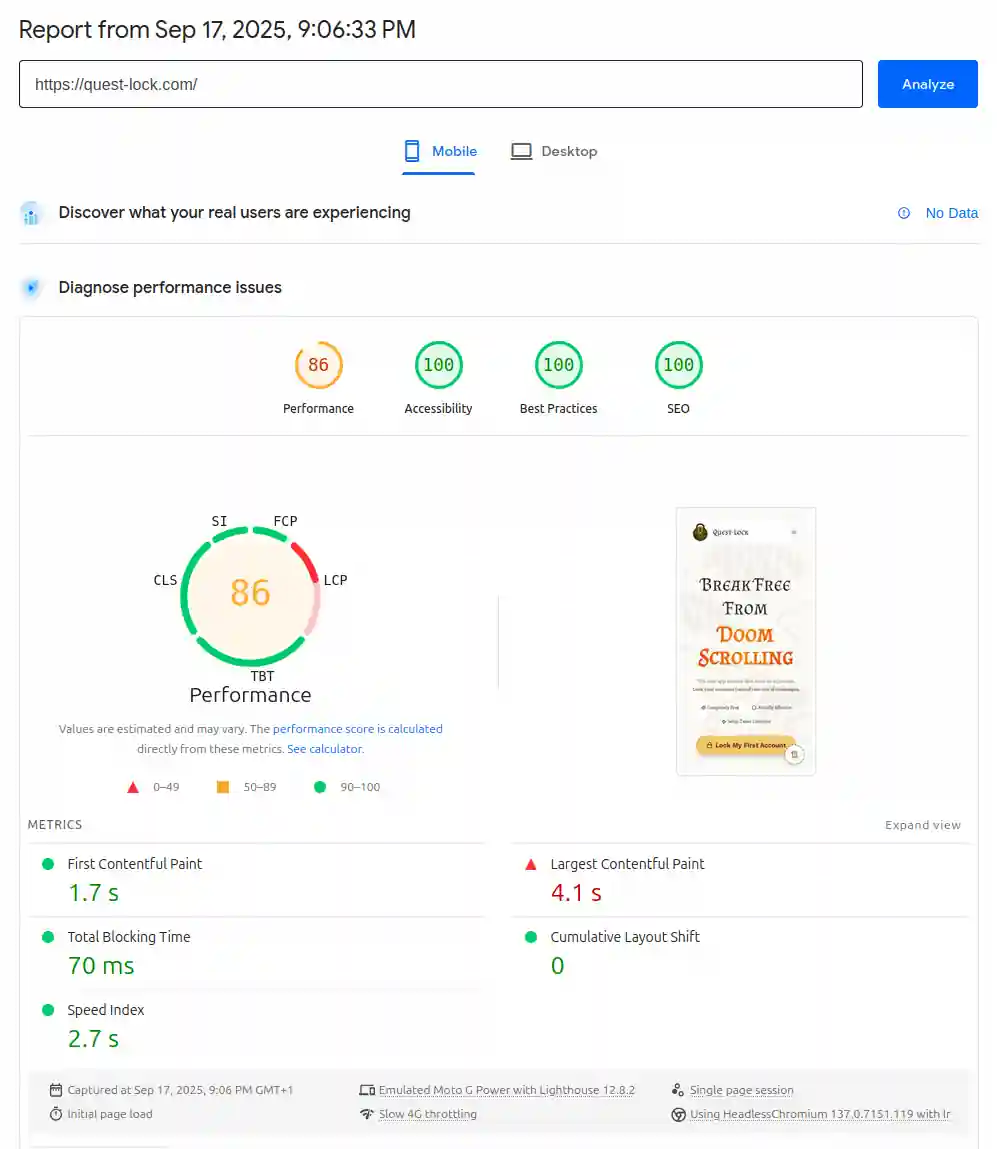The width and height of the screenshot is (997, 1149).
Task: Click the mobile phone icon beside the Mobile tab
Action: click(x=410, y=150)
